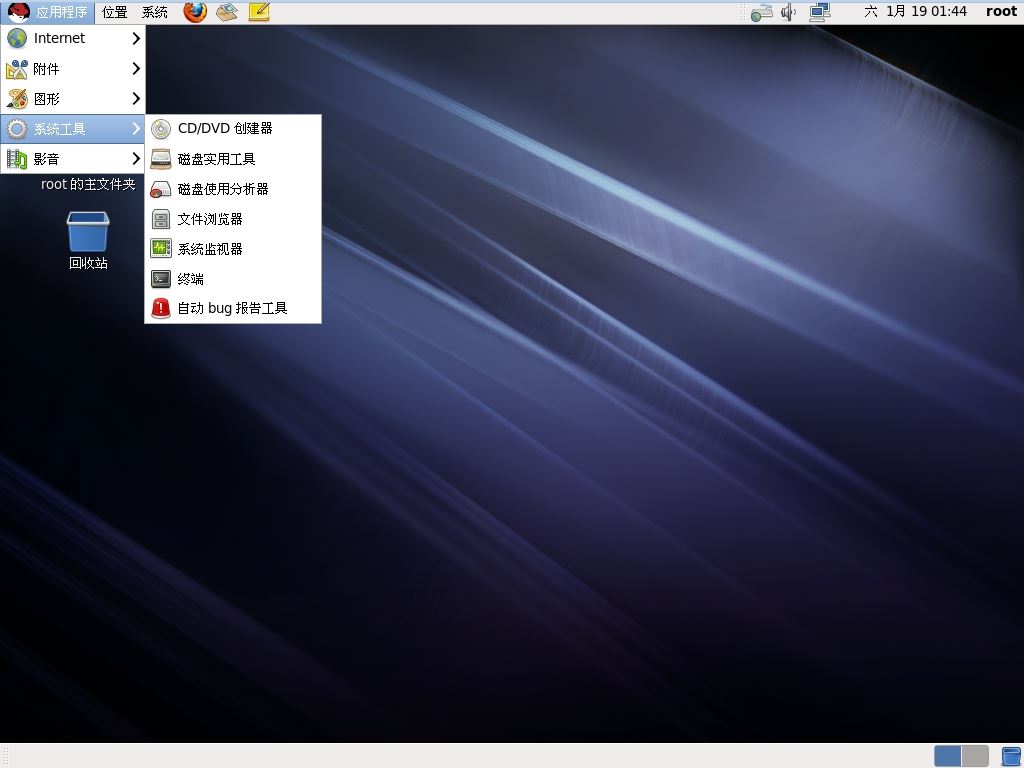
Task: Click the 图形 graphics palette icon
Action: [x=17, y=99]
